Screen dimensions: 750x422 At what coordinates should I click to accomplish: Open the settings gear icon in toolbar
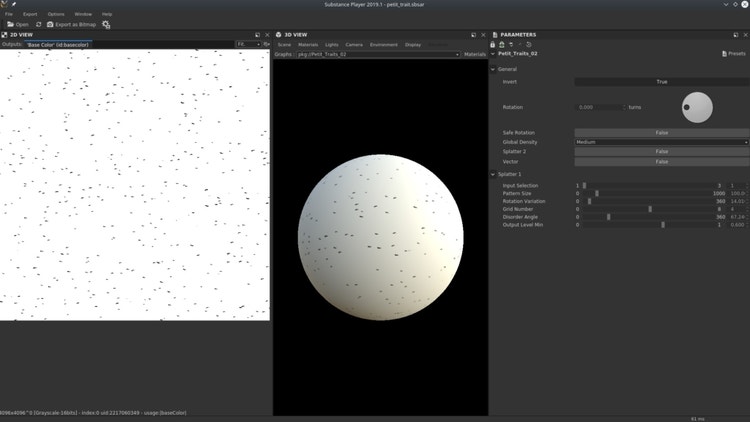tap(106, 24)
